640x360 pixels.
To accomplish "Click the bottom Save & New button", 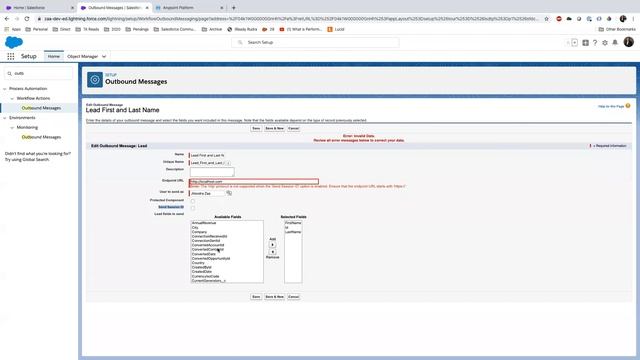I will tap(274, 297).
